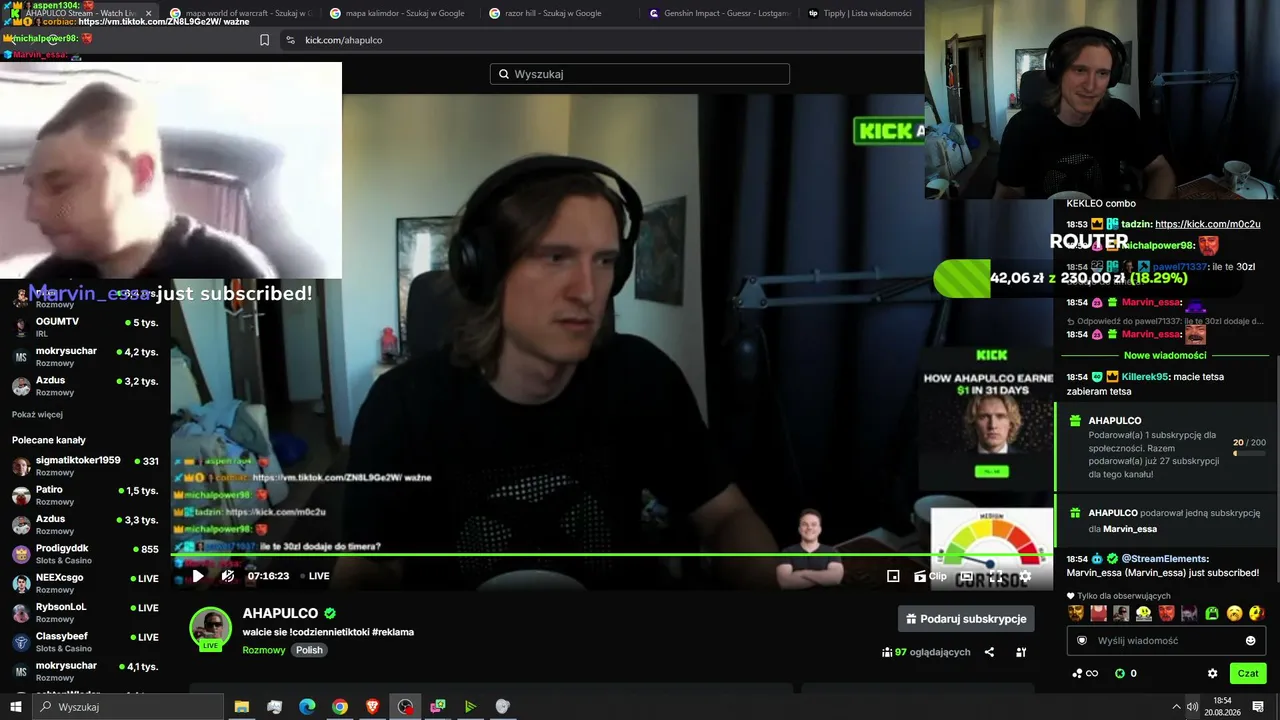Open the mini player icon left of Clip
The image size is (1280, 720).
pyautogui.click(x=893, y=576)
